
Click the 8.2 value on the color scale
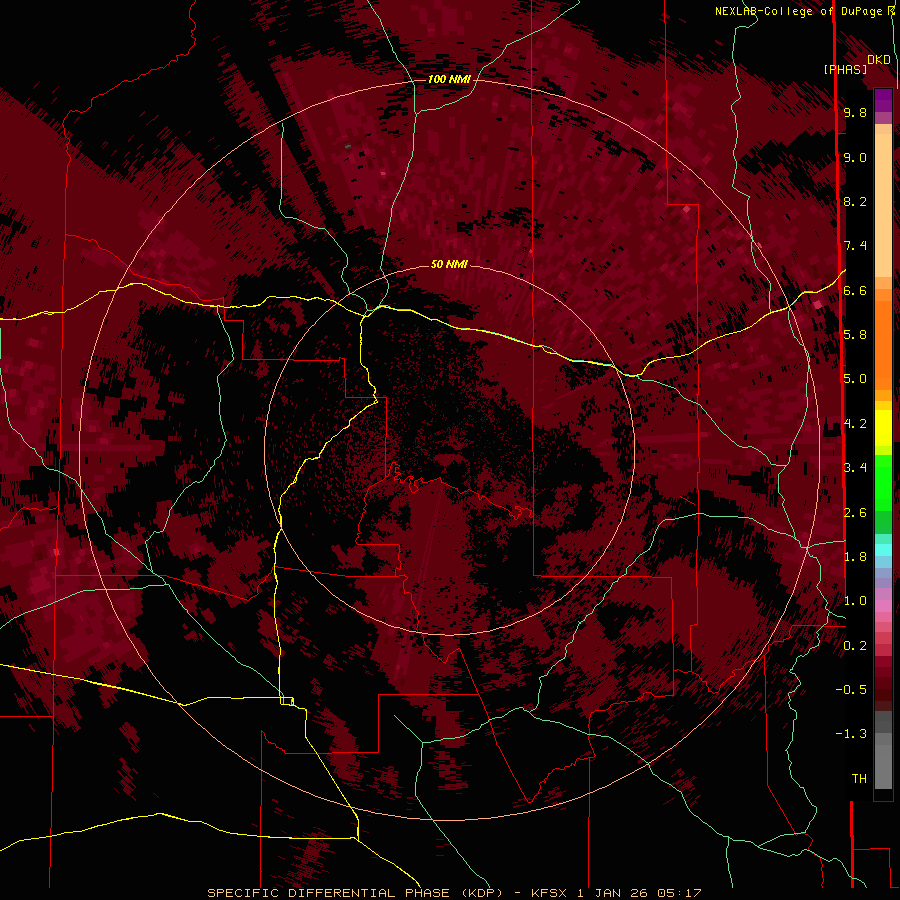855,201
